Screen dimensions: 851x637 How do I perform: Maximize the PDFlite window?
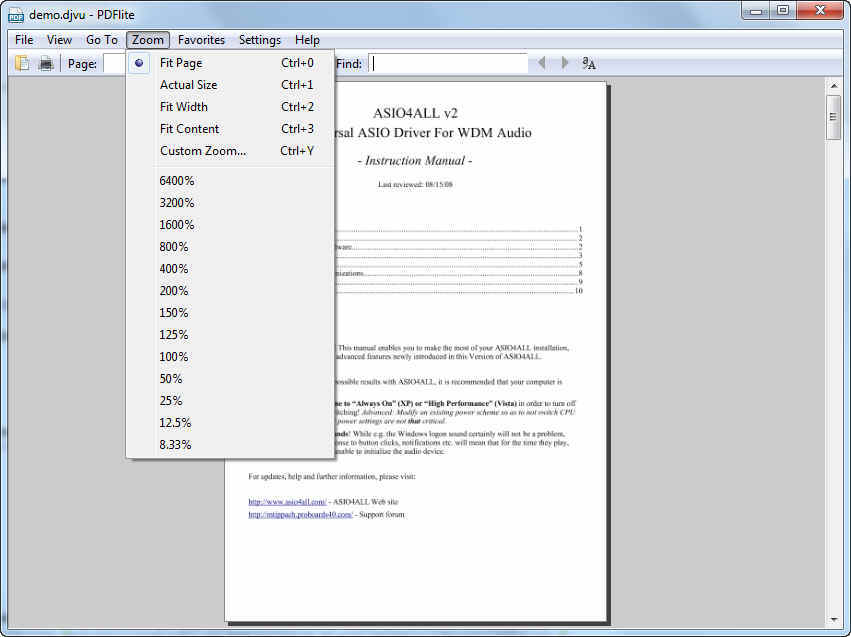click(x=783, y=10)
